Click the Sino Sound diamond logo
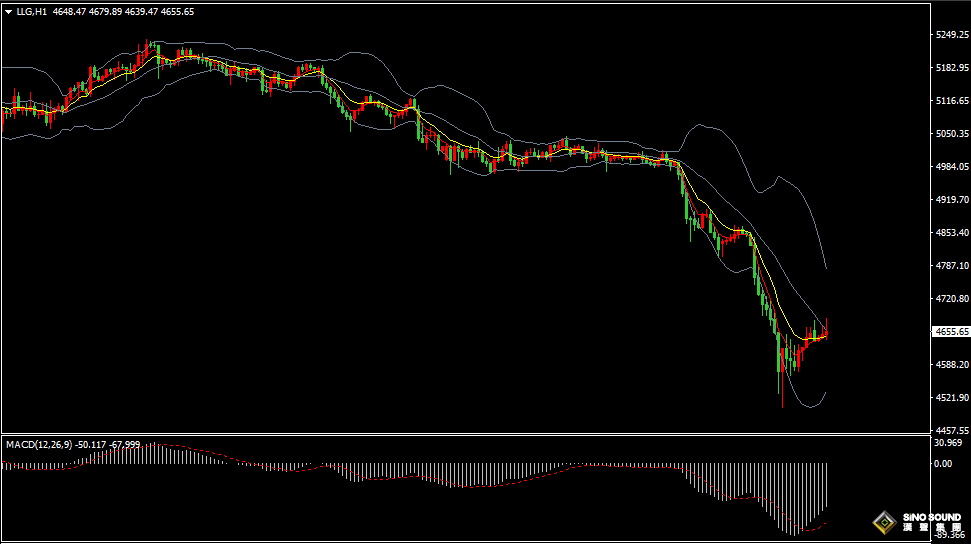 (x=884, y=522)
